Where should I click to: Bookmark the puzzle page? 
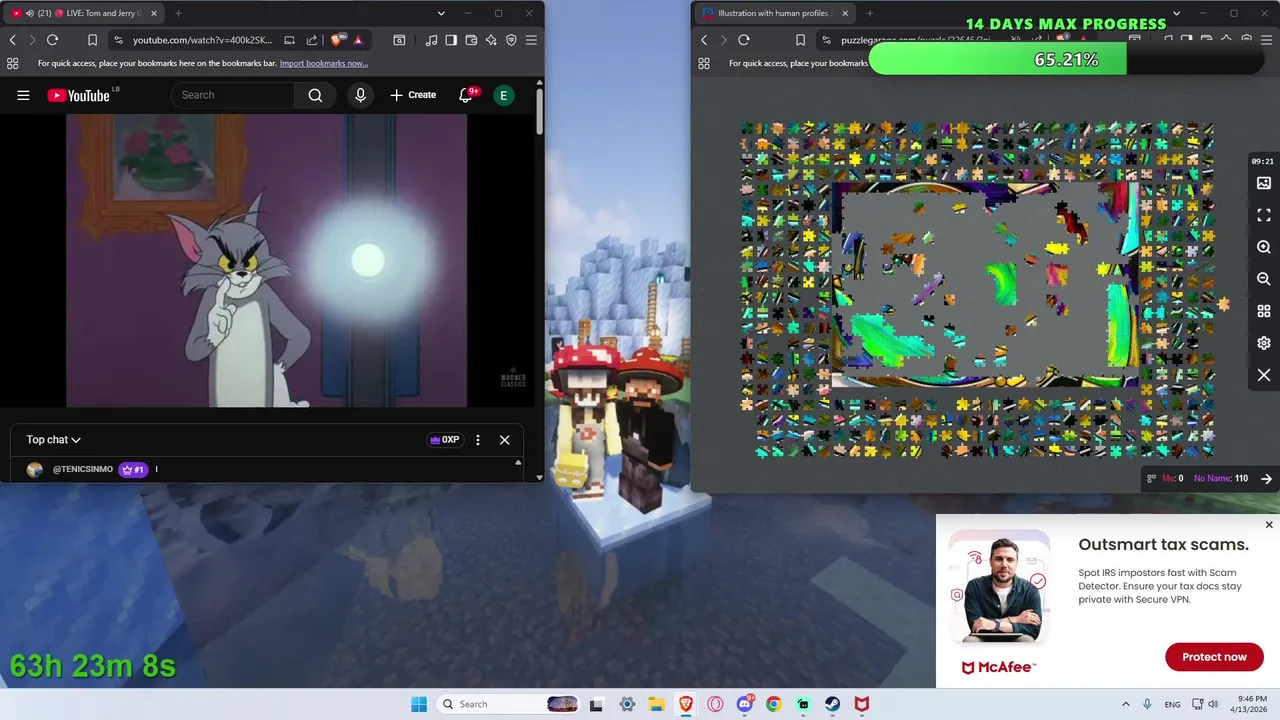point(800,40)
